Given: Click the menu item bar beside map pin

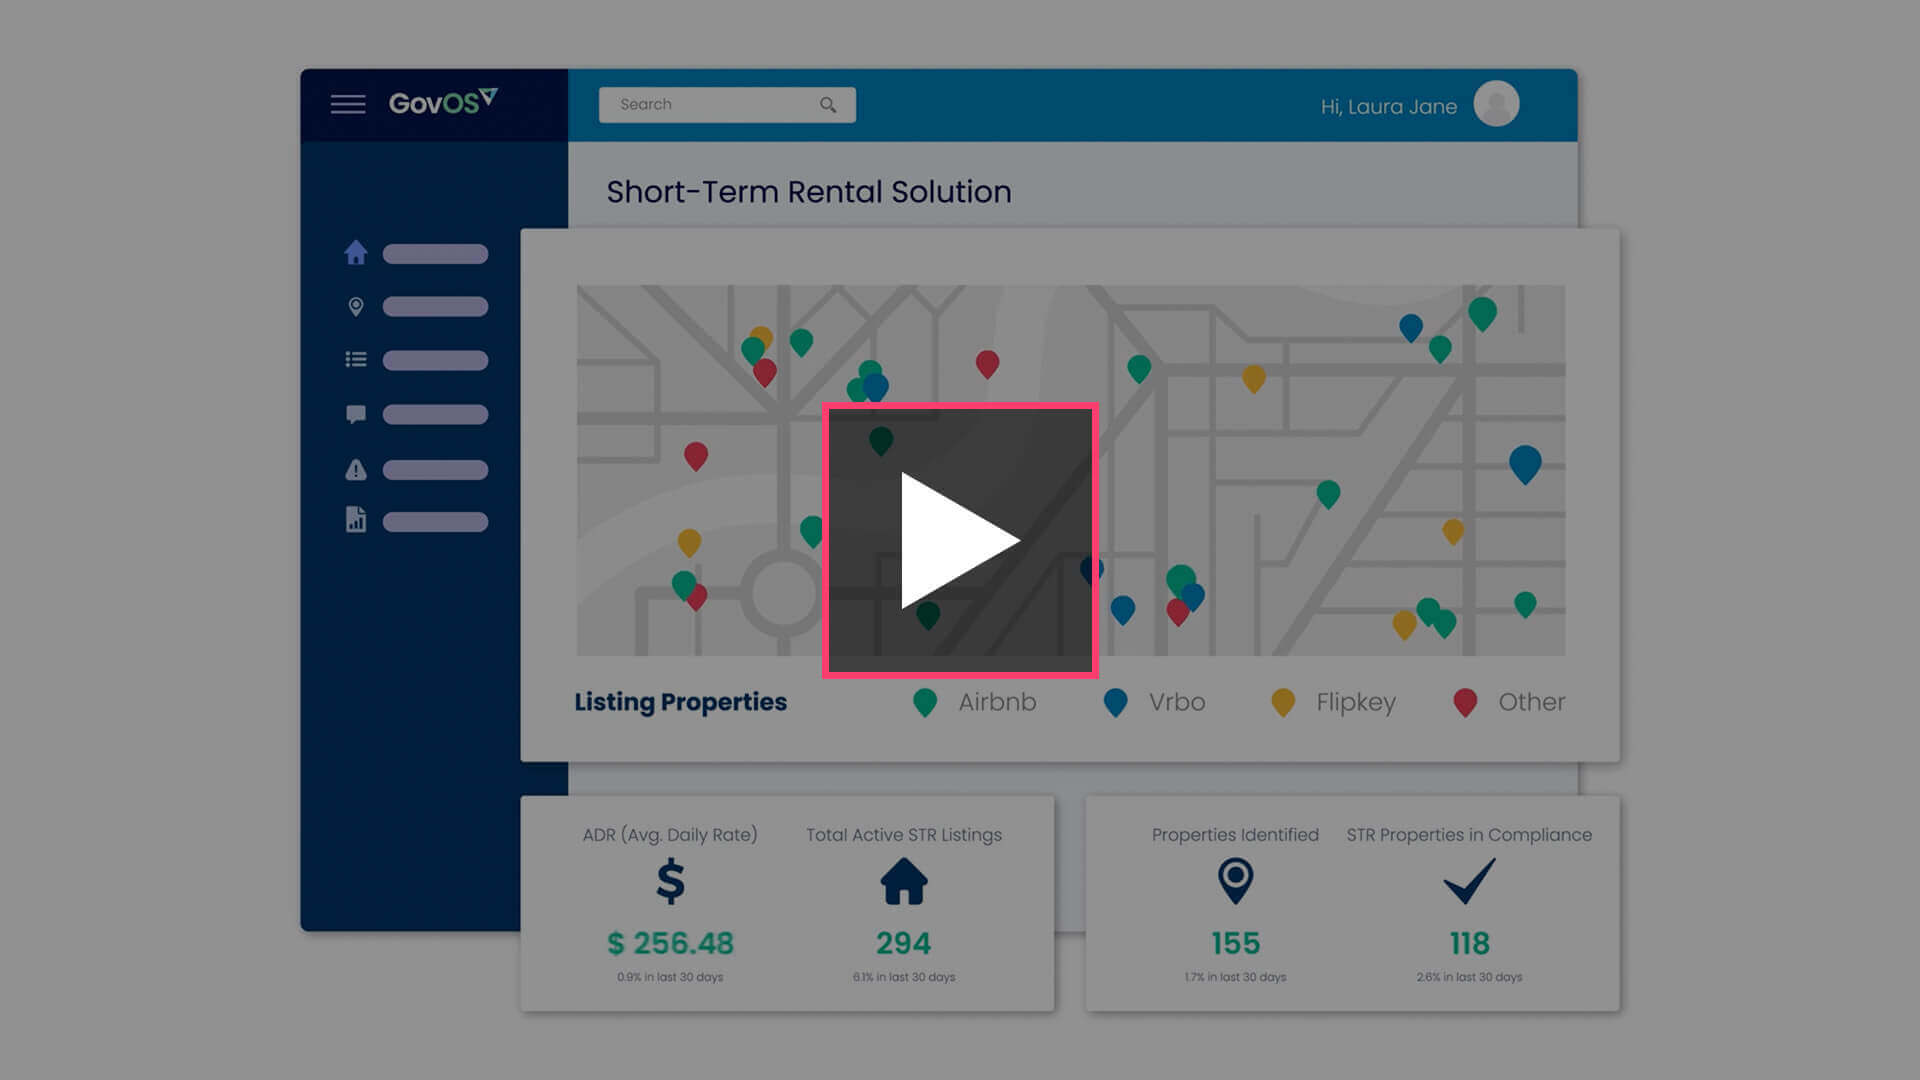Looking at the screenshot, I should coord(435,307).
